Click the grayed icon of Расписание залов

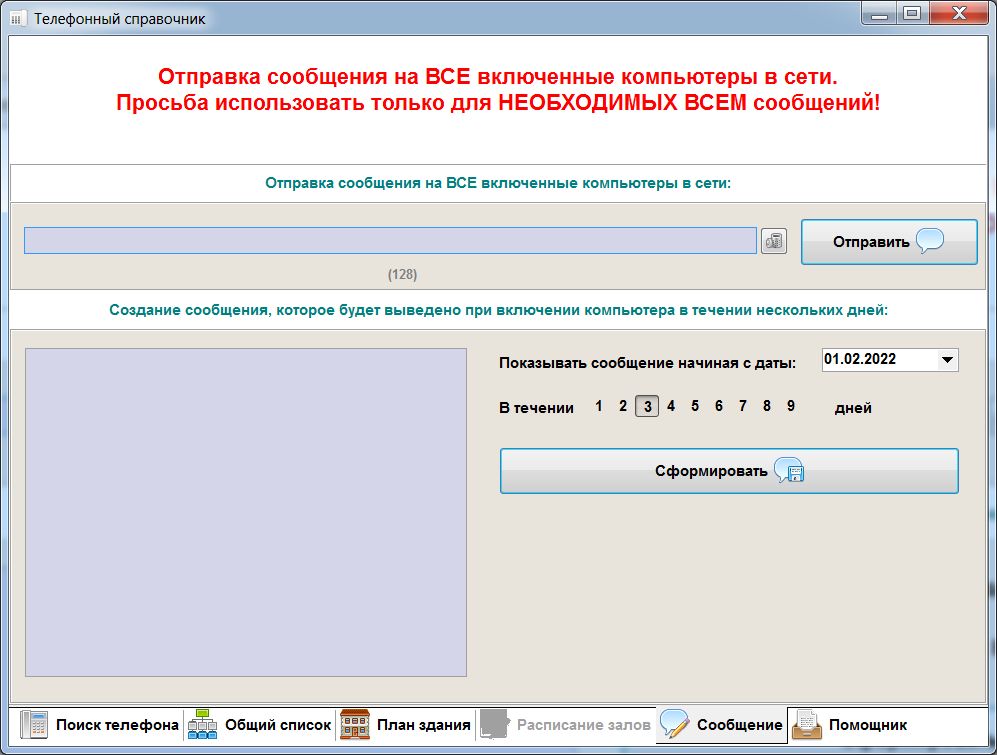click(495, 724)
